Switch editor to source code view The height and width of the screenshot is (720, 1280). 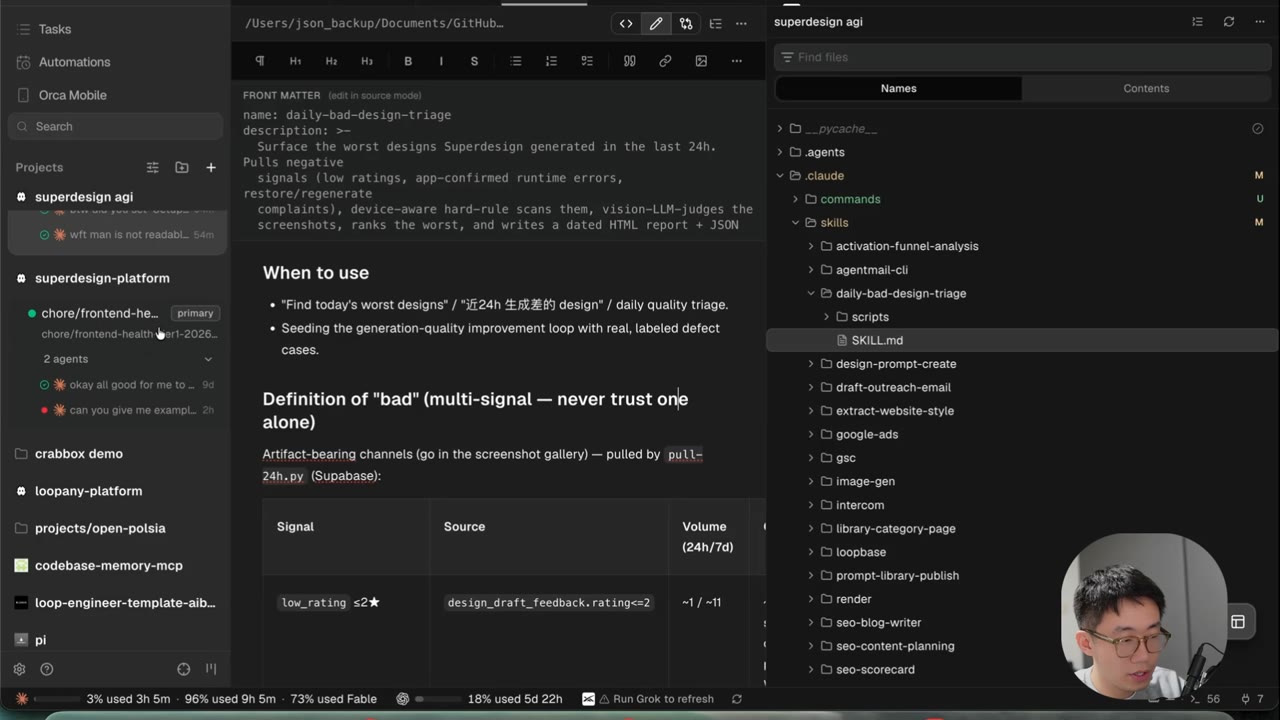[626, 23]
